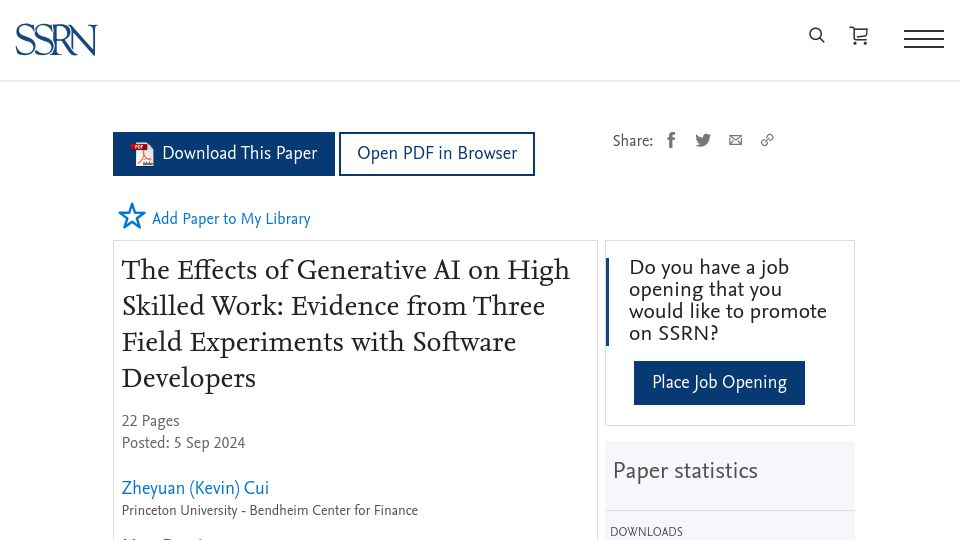Click Add Paper to My Library link
This screenshot has width=960, height=540.
231,219
